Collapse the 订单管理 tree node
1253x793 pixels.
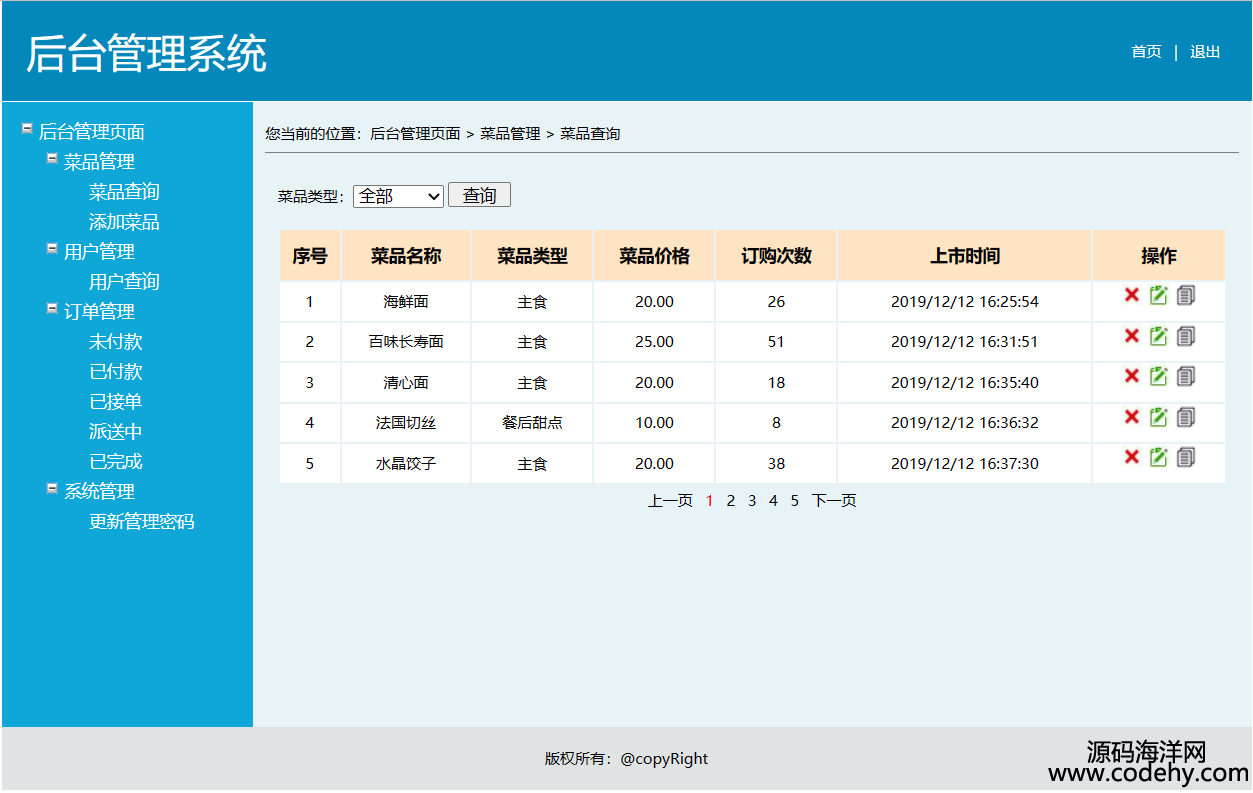[x=52, y=308]
